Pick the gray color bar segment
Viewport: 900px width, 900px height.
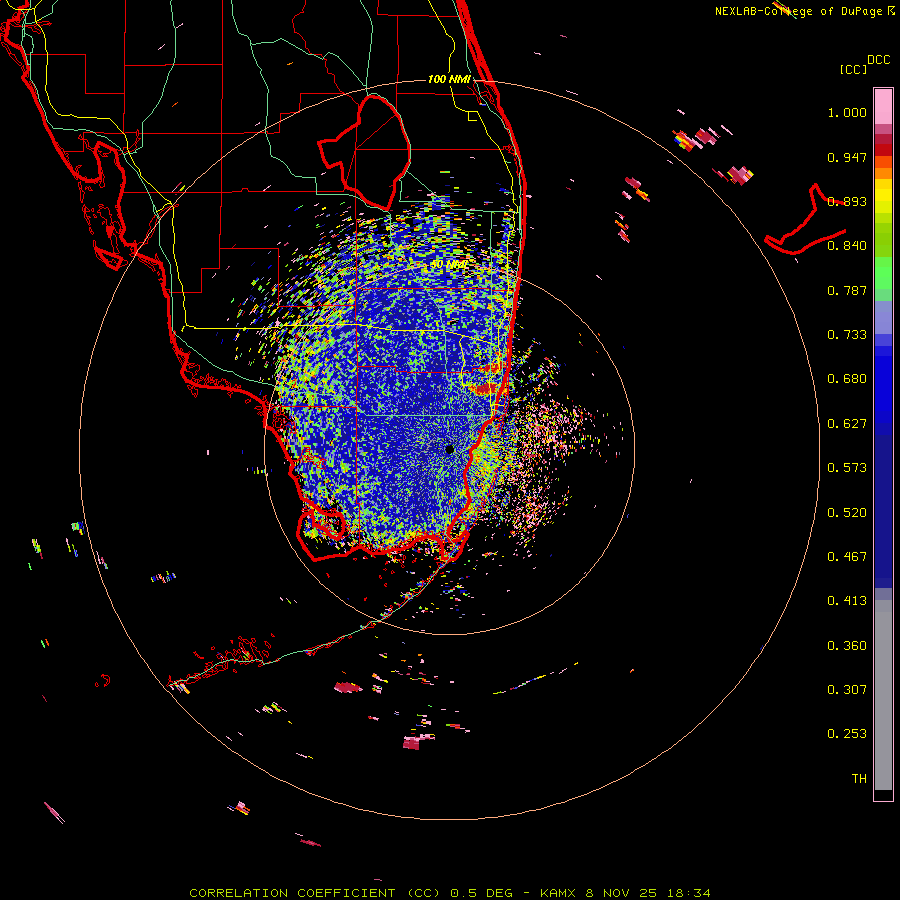[x=883, y=695]
